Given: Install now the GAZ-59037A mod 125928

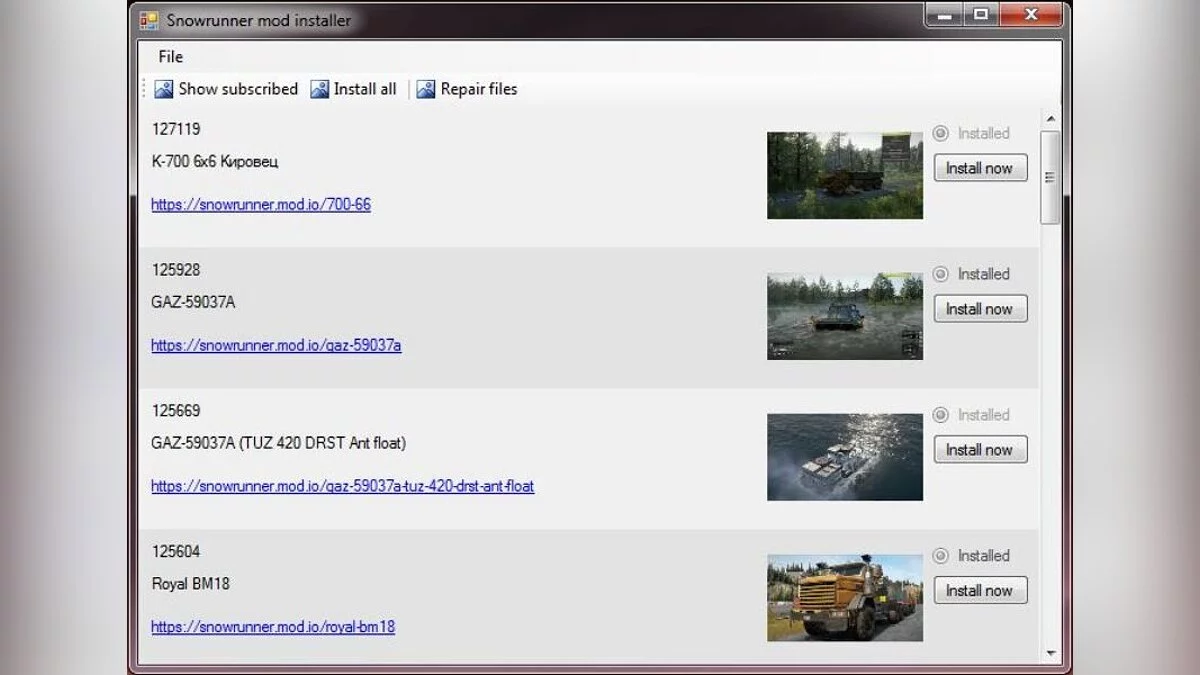Looking at the screenshot, I should pos(980,309).
